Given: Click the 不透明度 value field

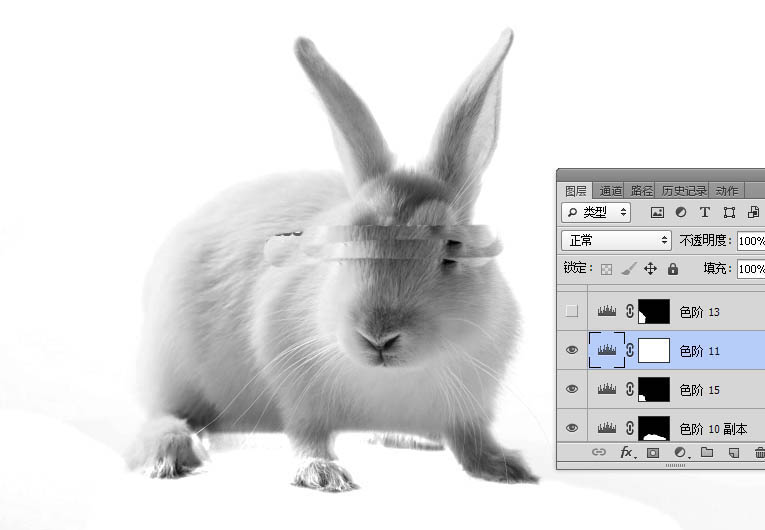Looking at the screenshot, I should pyautogui.click(x=751, y=241).
